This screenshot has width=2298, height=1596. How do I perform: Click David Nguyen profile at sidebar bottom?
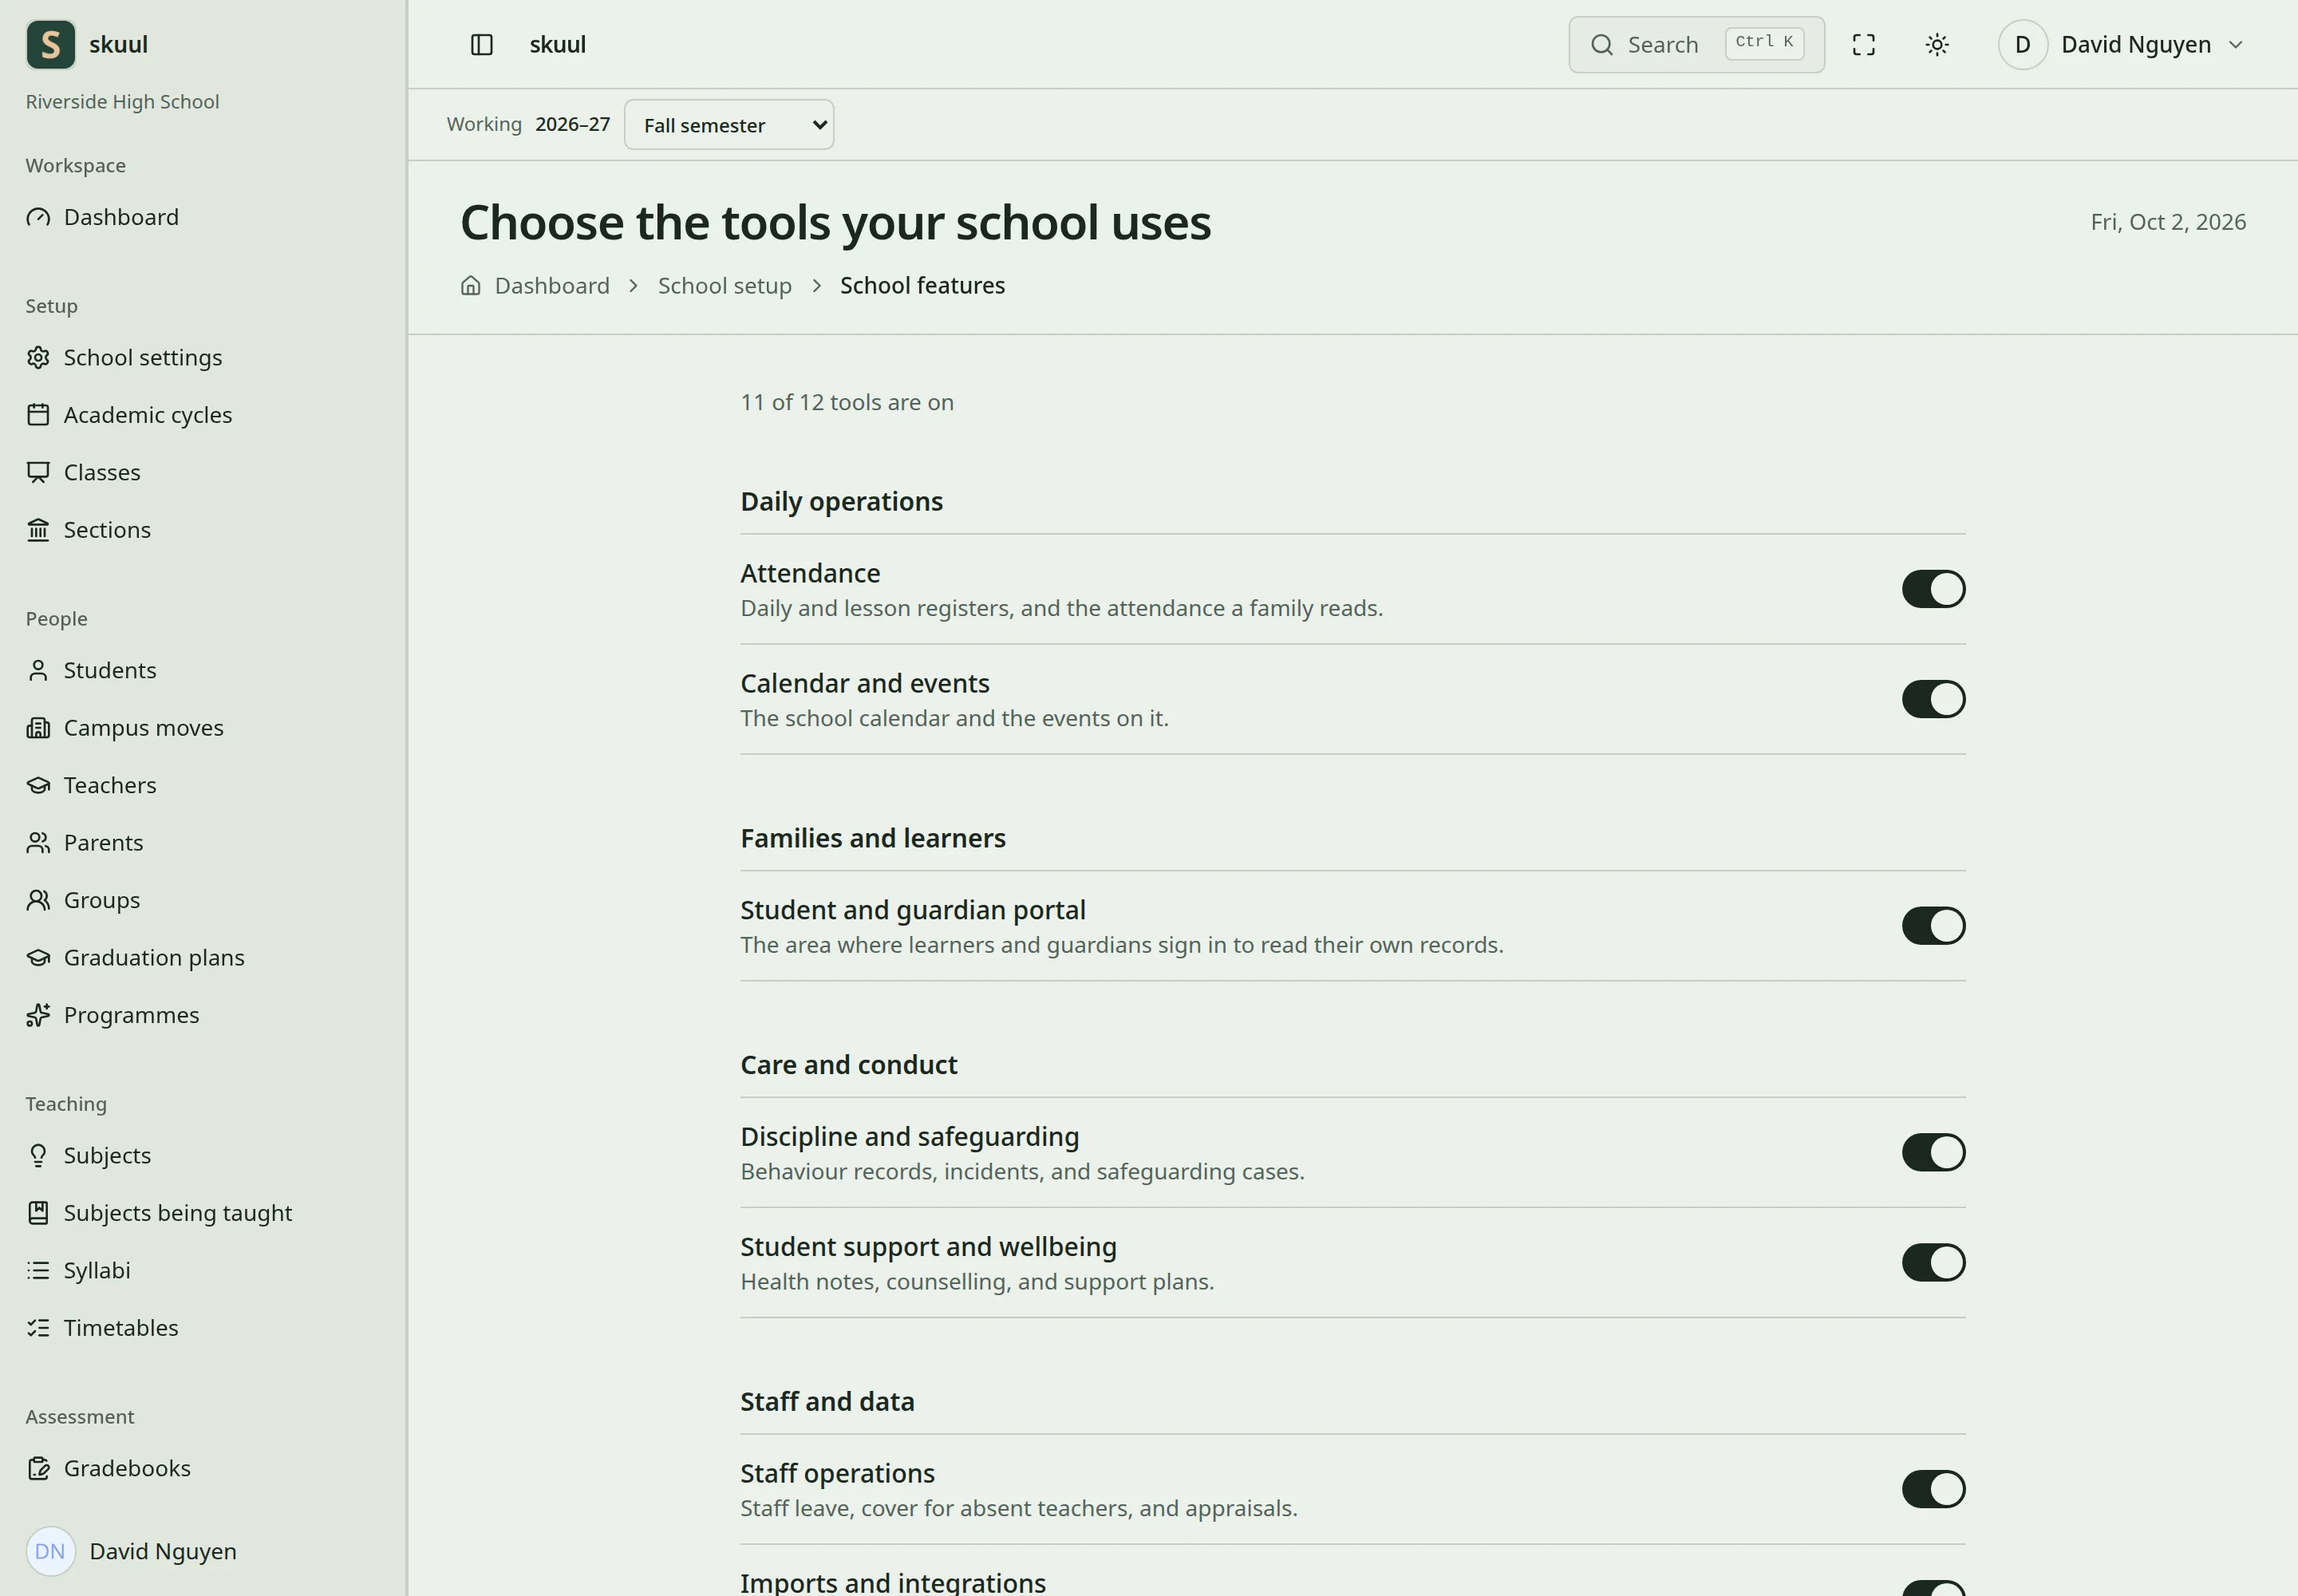pyautogui.click(x=132, y=1551)
